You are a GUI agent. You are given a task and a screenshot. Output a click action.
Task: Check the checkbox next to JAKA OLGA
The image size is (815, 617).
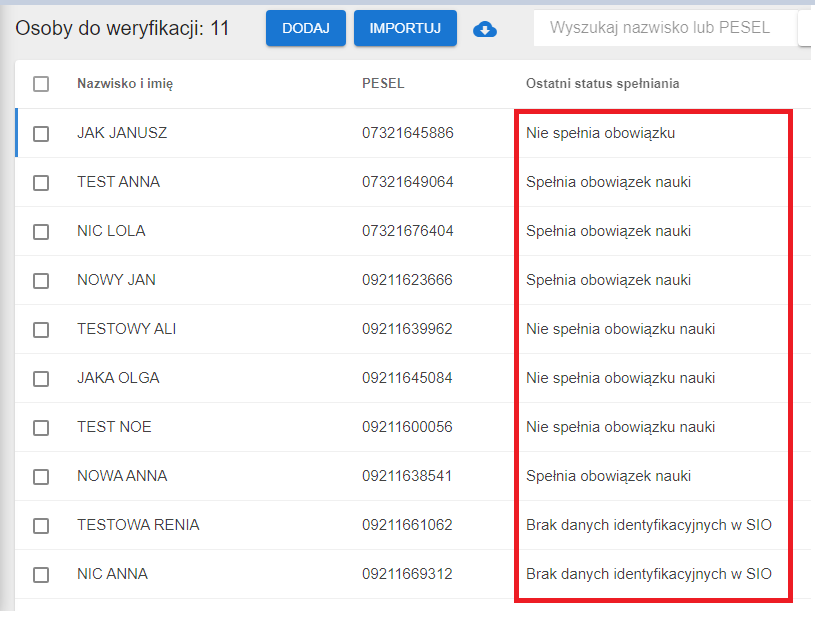point(41,377)
